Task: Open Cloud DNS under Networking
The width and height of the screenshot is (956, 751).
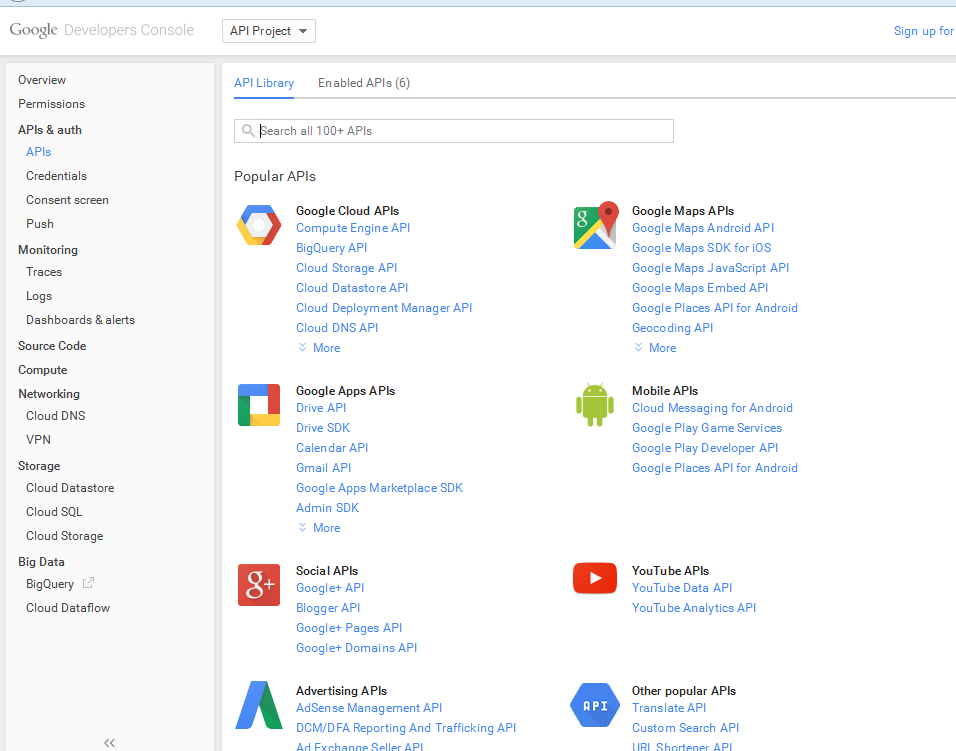Action: pyautogui.click(x=55, y=416)
